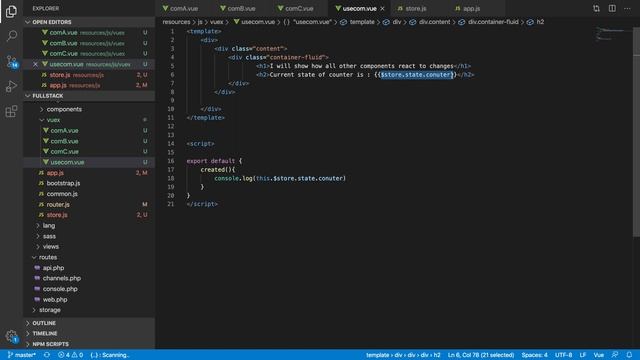Open the editor more actions ellipsis
Viewport: 640px width, 360px height.
pos(627,8)
